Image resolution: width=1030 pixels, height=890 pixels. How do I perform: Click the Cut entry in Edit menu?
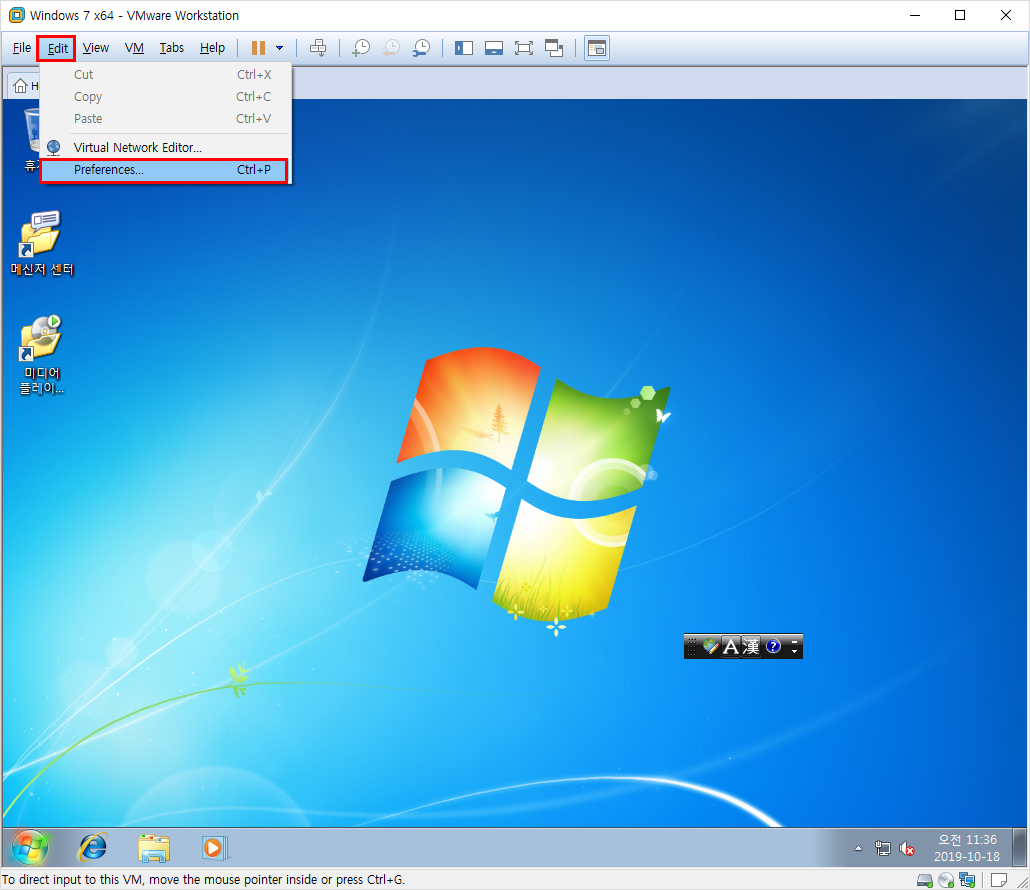pos(164,74)
